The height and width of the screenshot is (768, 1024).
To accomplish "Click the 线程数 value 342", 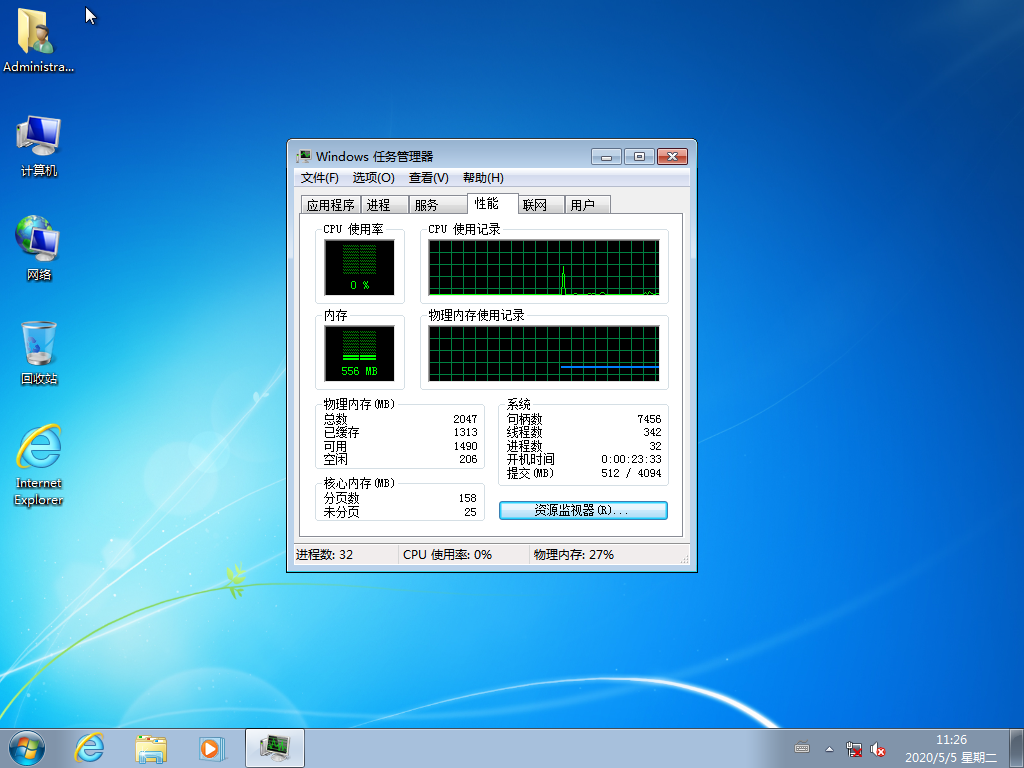I will tap(652, 432).
